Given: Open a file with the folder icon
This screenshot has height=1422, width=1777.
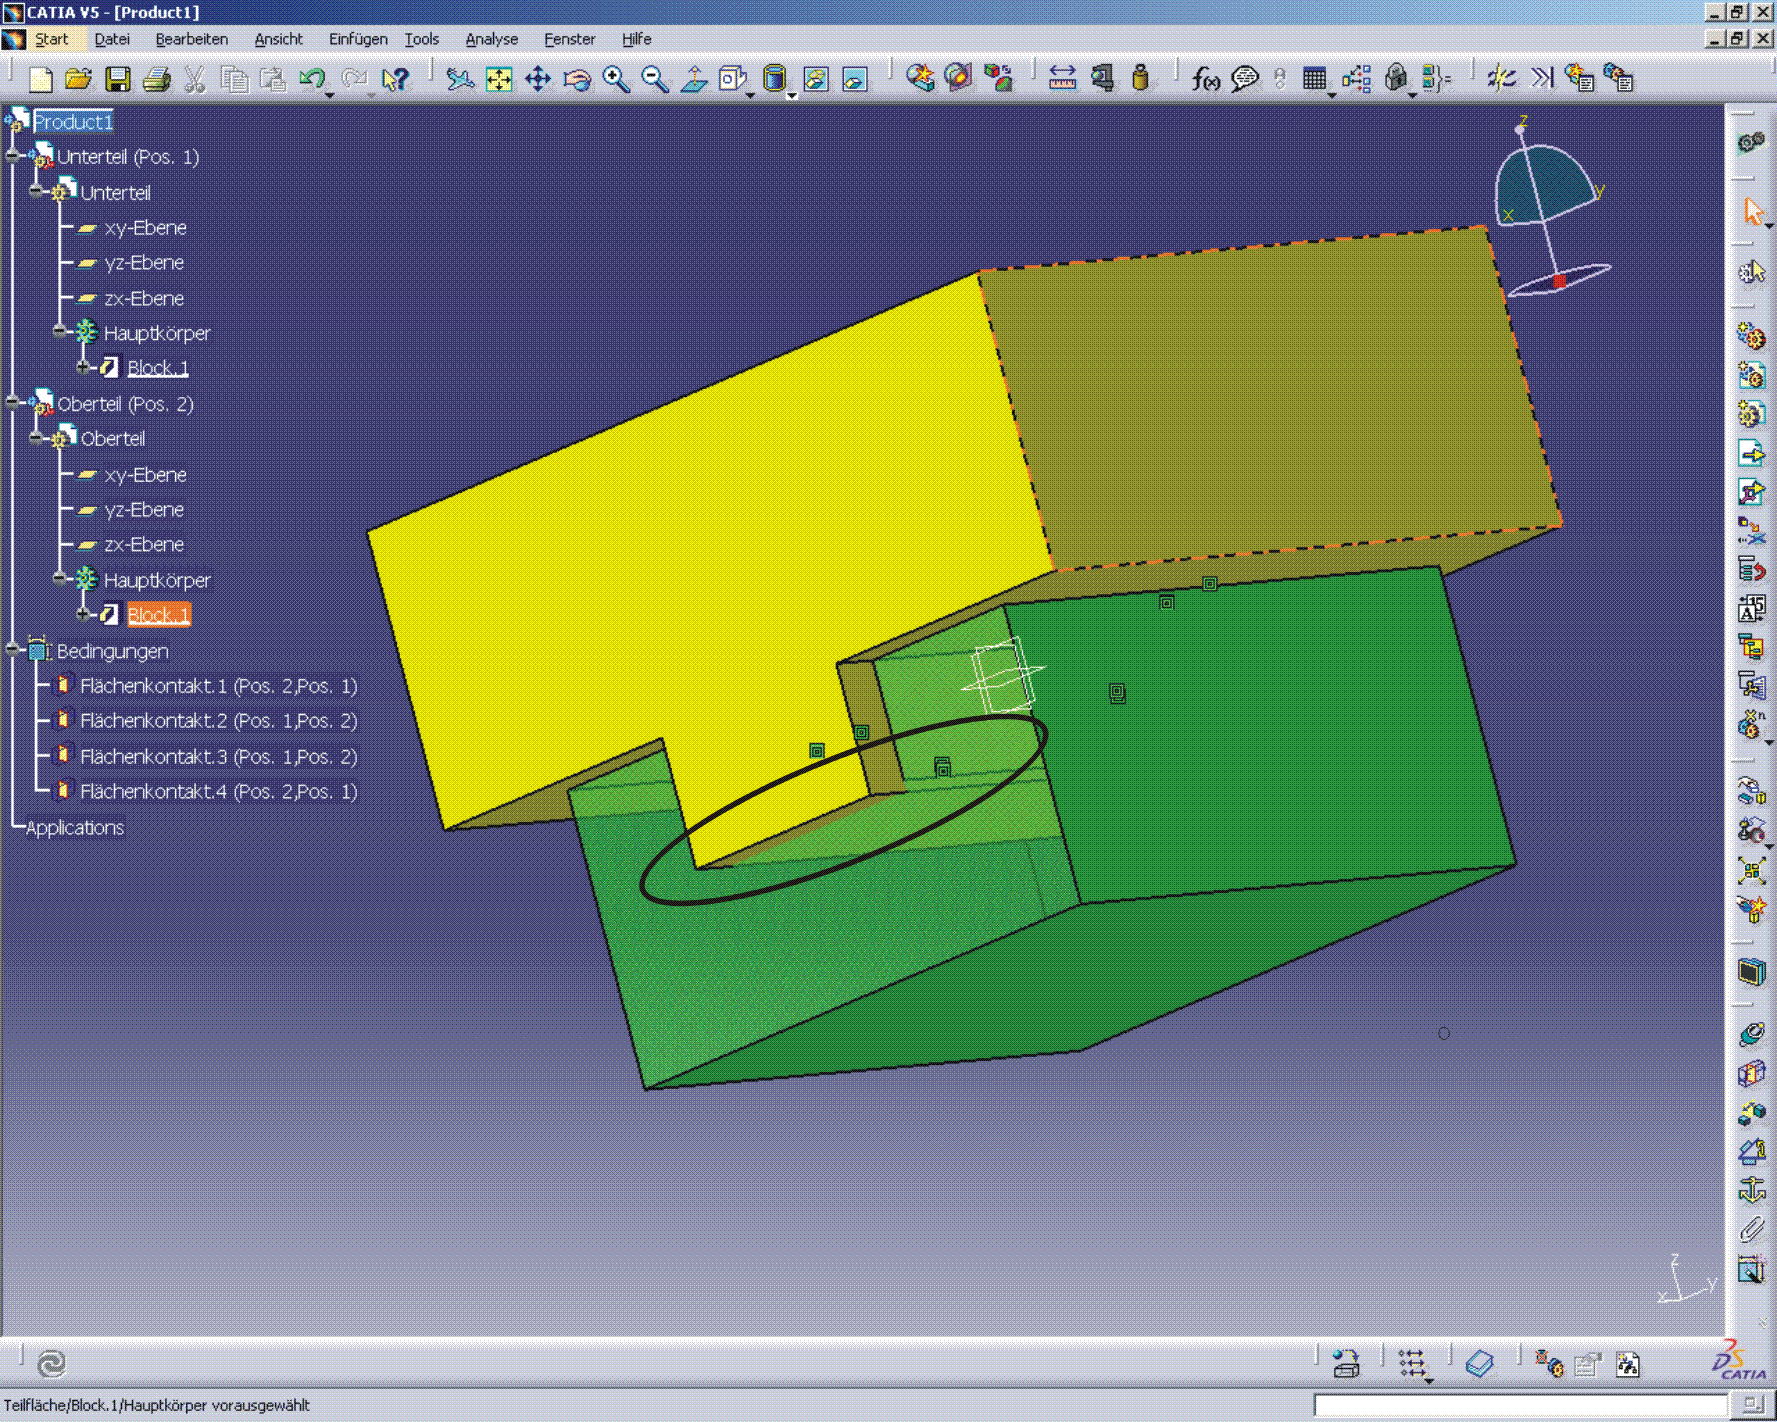Looking at the screenshot, I should coord(78,79).
